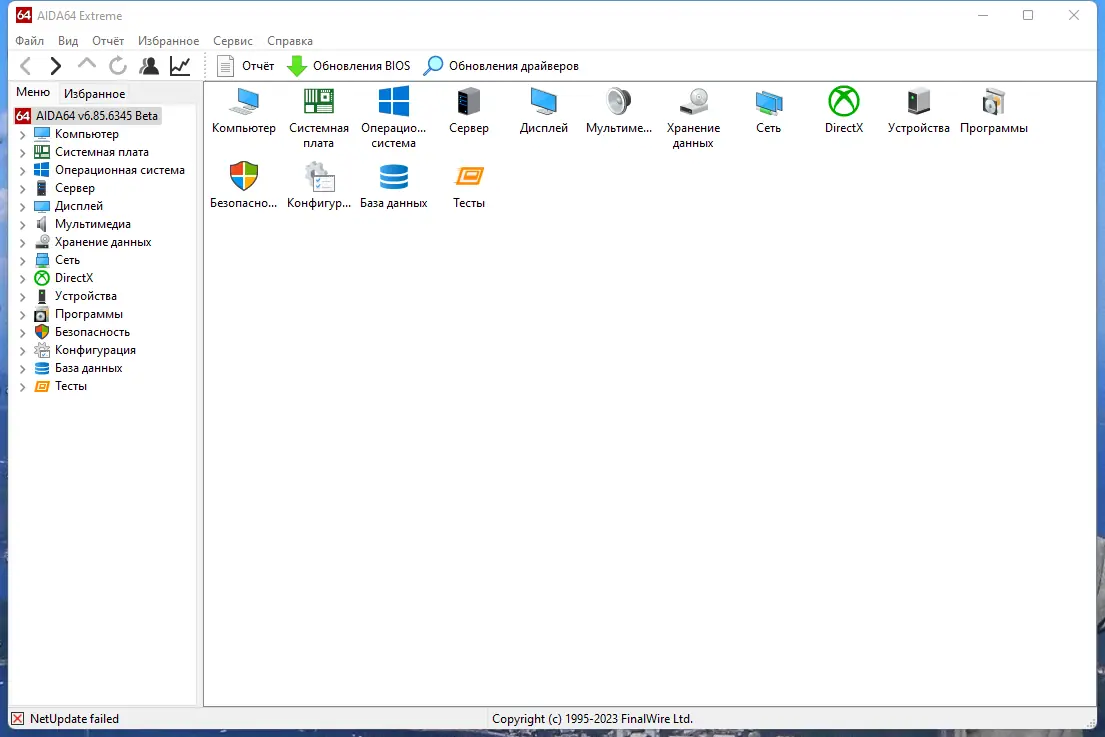This screenshot has height=737, width=1105.
Task: Switch to the Меню tab
Action: (x=33, y=92)
